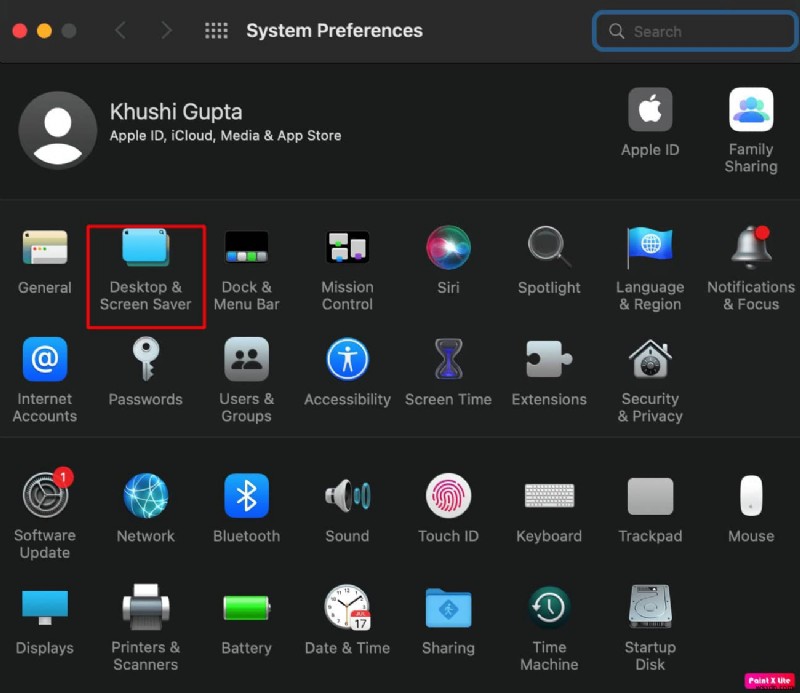This screenshot has width=800, height=693.
Task: Open Software Update pane
Action: [x=46, y=495]
